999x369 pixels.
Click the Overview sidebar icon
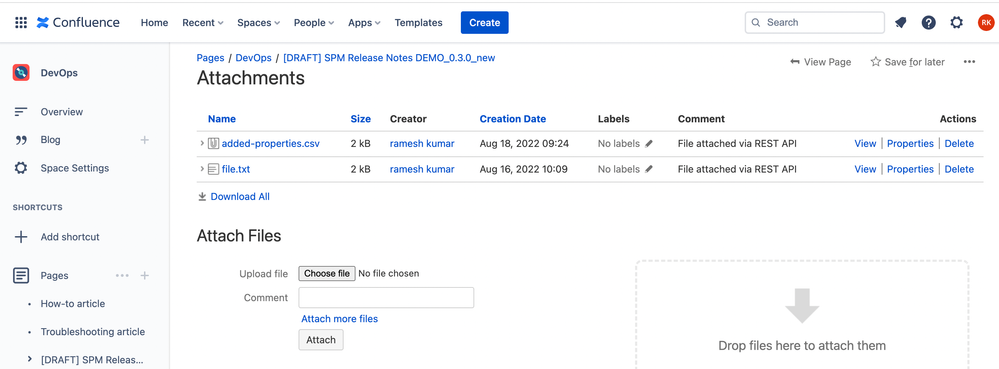click(21, 112)
